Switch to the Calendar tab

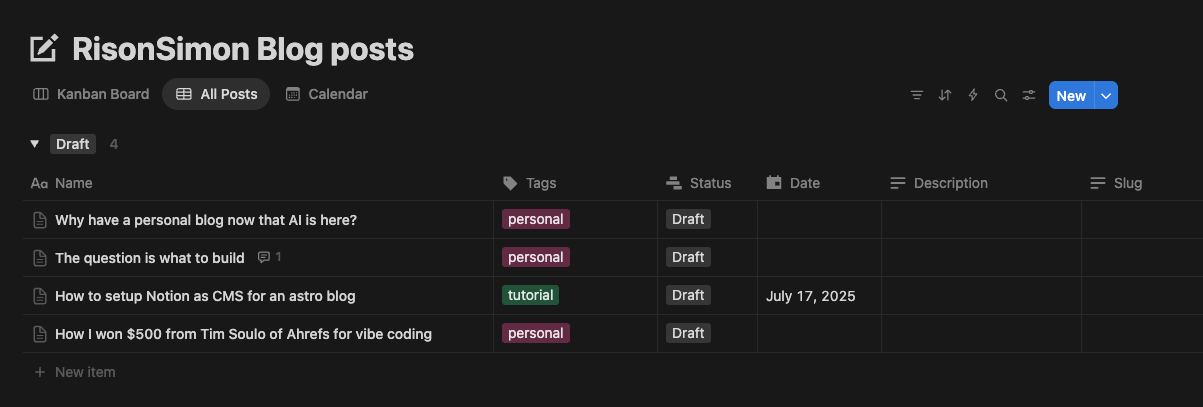(x=327, y=94)
